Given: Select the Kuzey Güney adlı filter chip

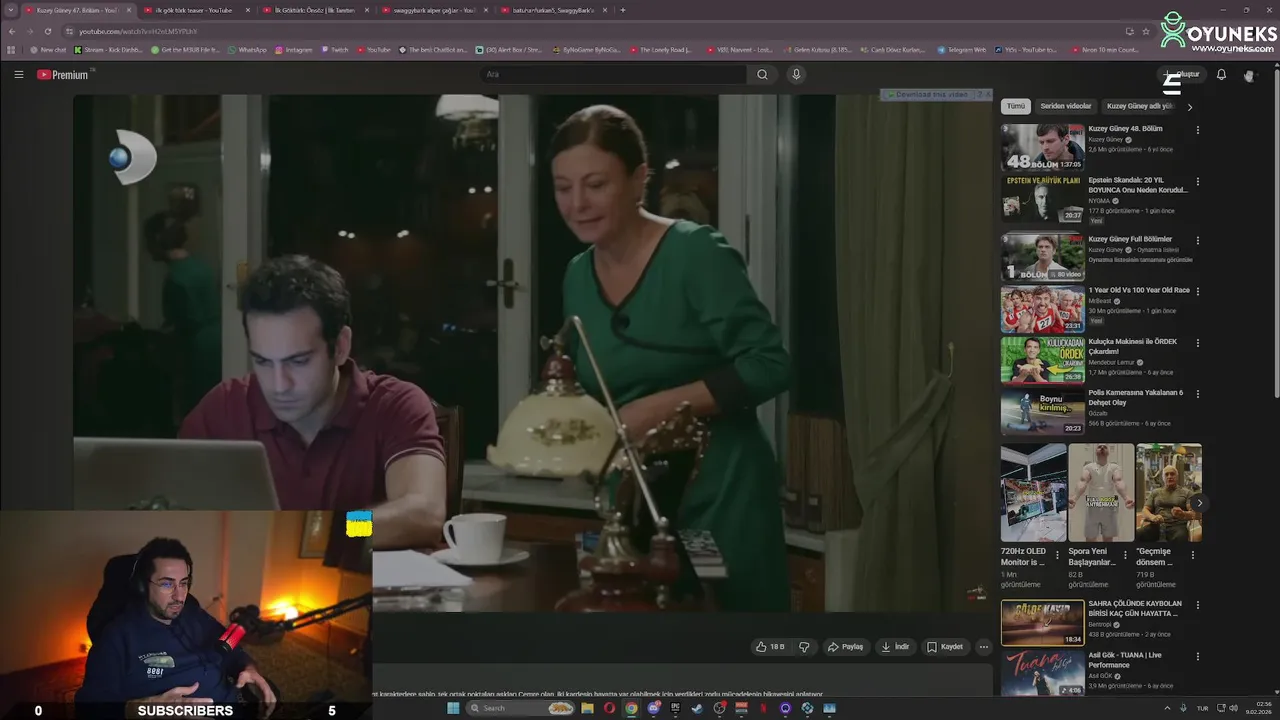Looking at the screenshot, I should point(1139,106).
